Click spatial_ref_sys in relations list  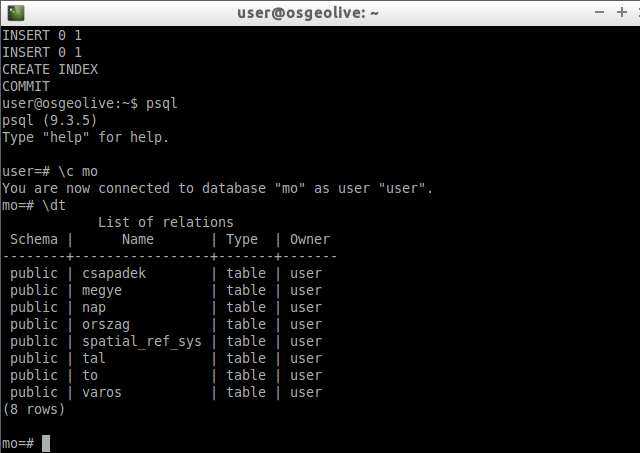pyautogui.click(x=142, y=341)
